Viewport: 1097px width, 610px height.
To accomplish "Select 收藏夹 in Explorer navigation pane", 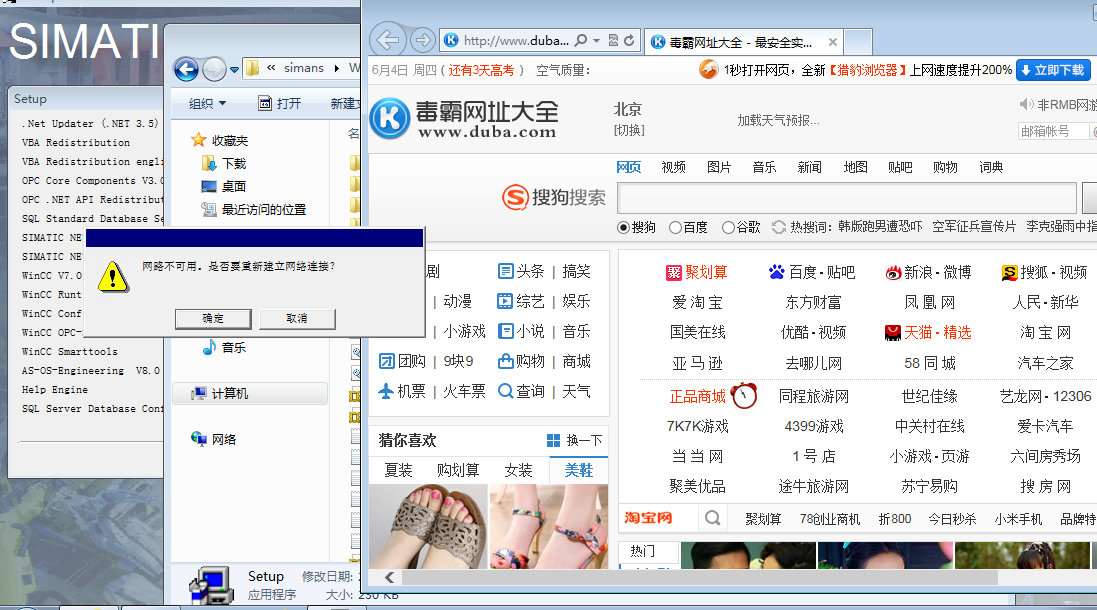I will coord(229,141).
